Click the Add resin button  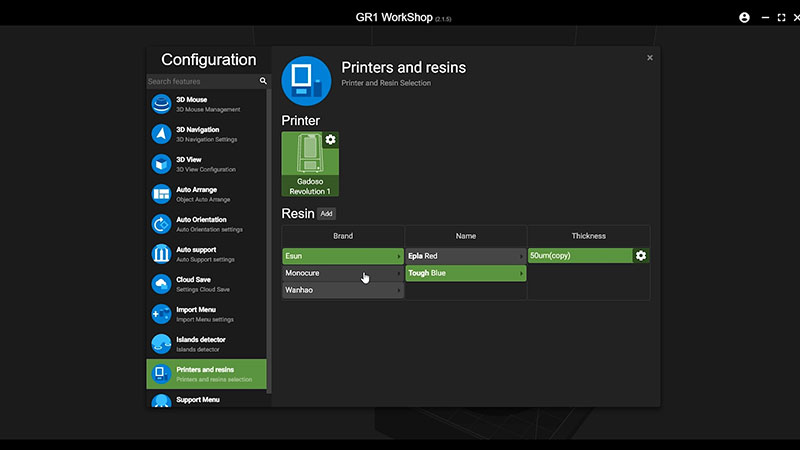pos(327,214)
